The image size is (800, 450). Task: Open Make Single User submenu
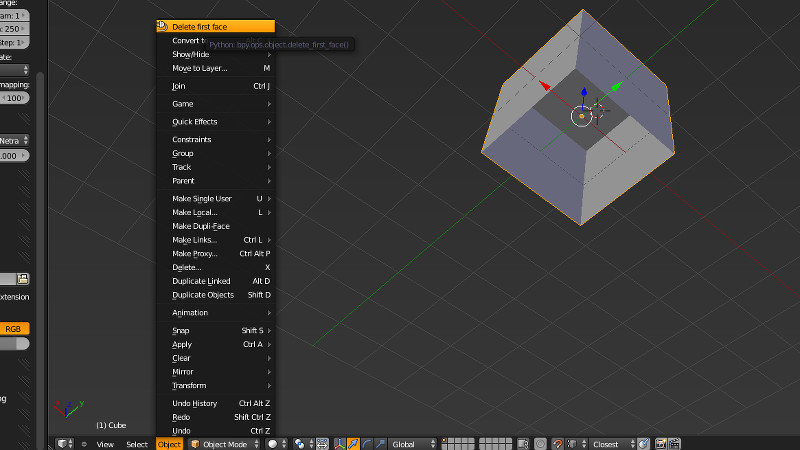coord(215,198)
